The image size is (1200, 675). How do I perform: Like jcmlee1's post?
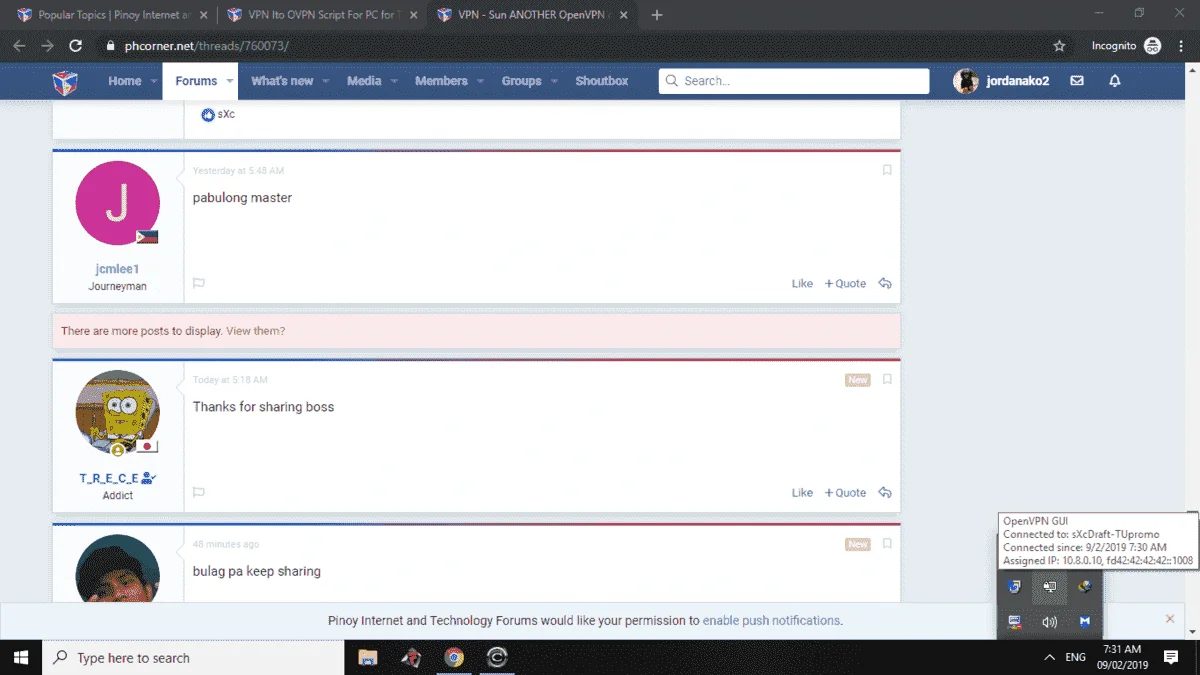802,283
